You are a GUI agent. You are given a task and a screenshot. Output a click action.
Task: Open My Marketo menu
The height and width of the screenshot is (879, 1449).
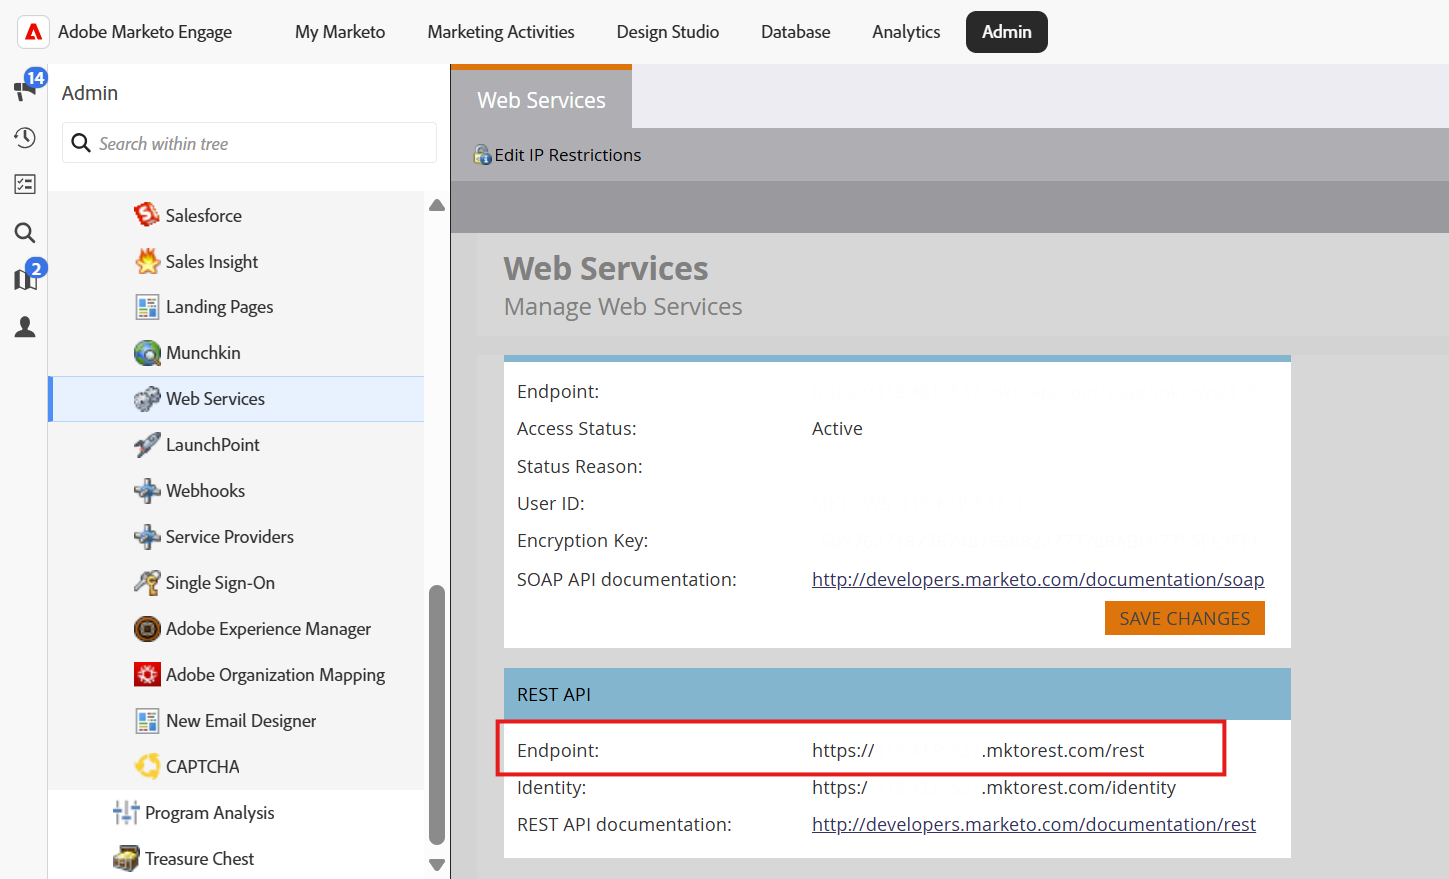[x=340, y=32]
